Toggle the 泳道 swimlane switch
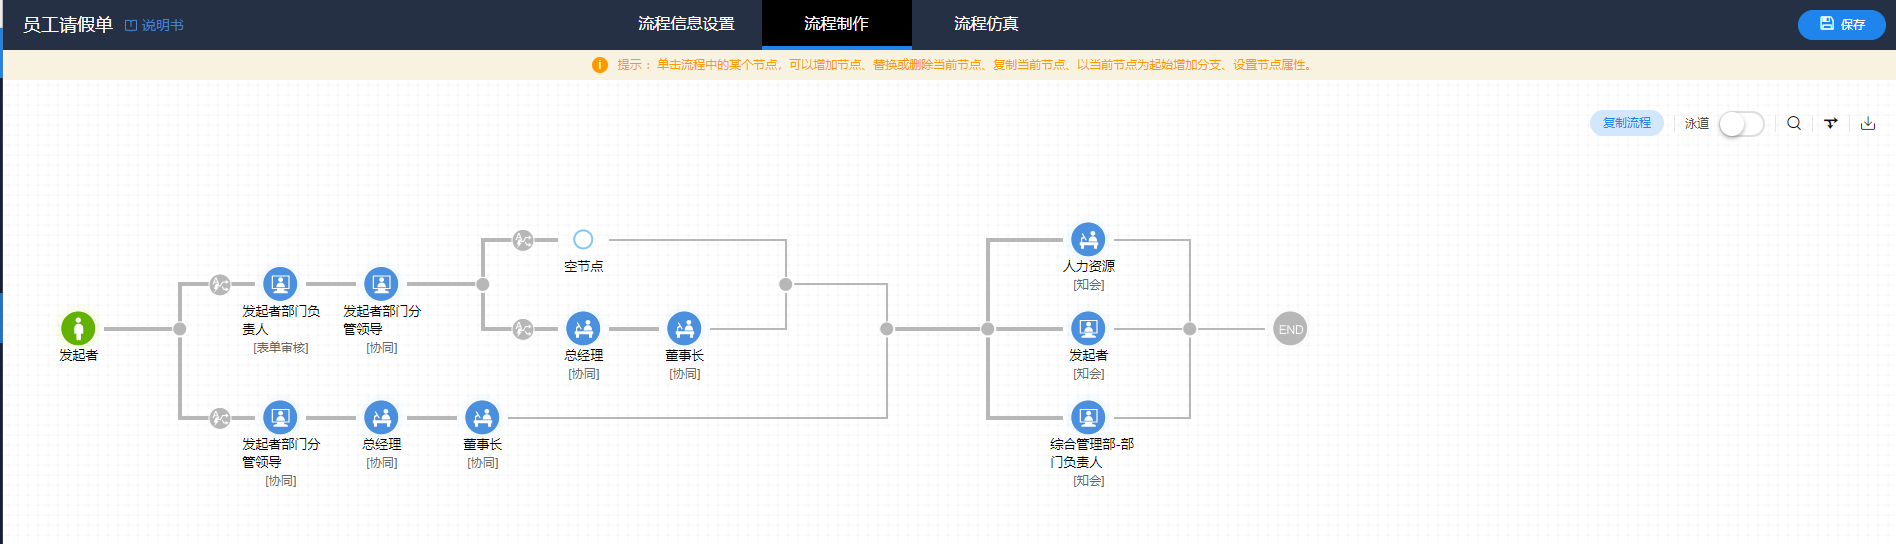1896x544 pixels. [x=1741, y=124]
